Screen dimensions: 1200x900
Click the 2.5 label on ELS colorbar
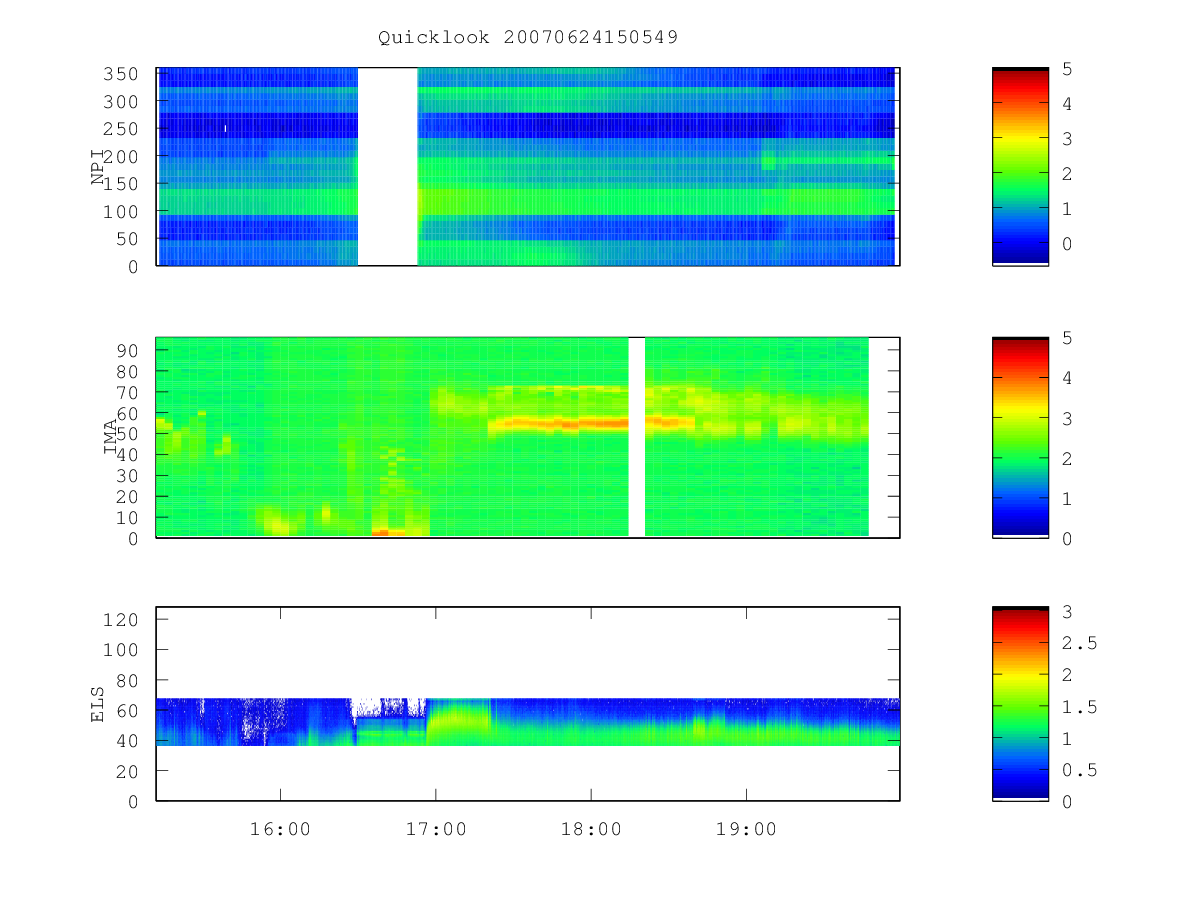click(x=1080, y=643)
